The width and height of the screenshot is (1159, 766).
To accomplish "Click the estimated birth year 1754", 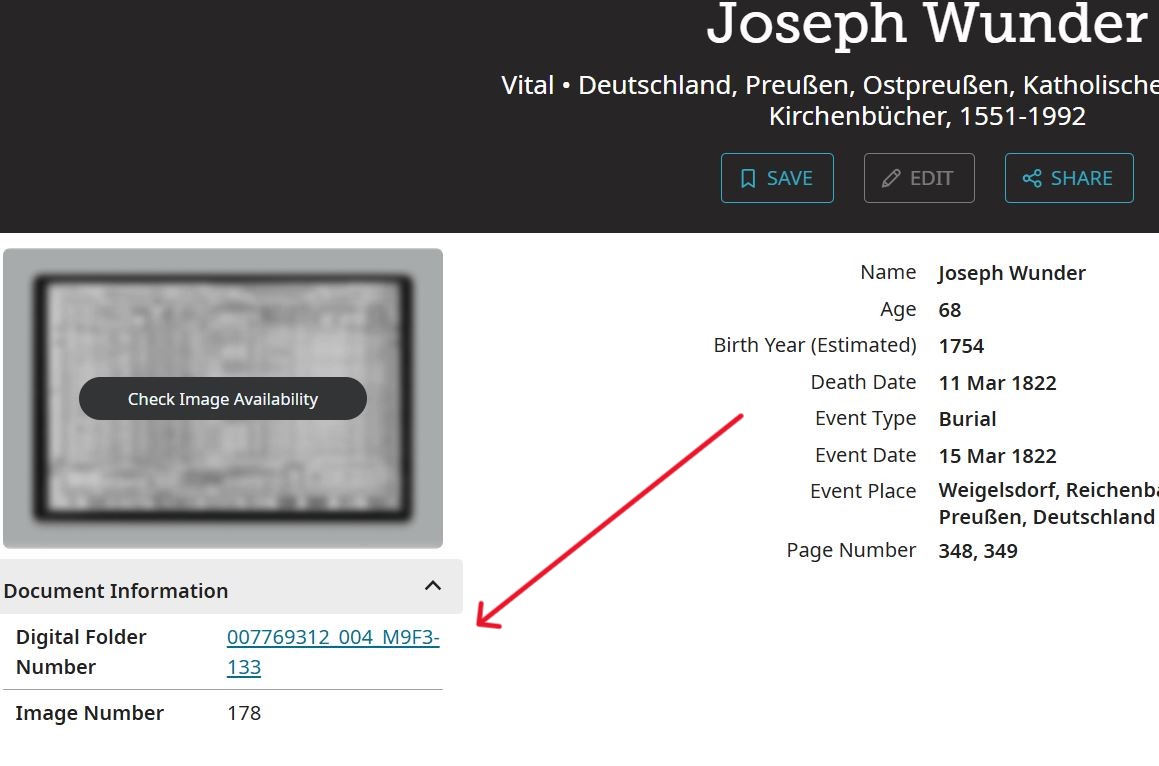I will (961, 346).
